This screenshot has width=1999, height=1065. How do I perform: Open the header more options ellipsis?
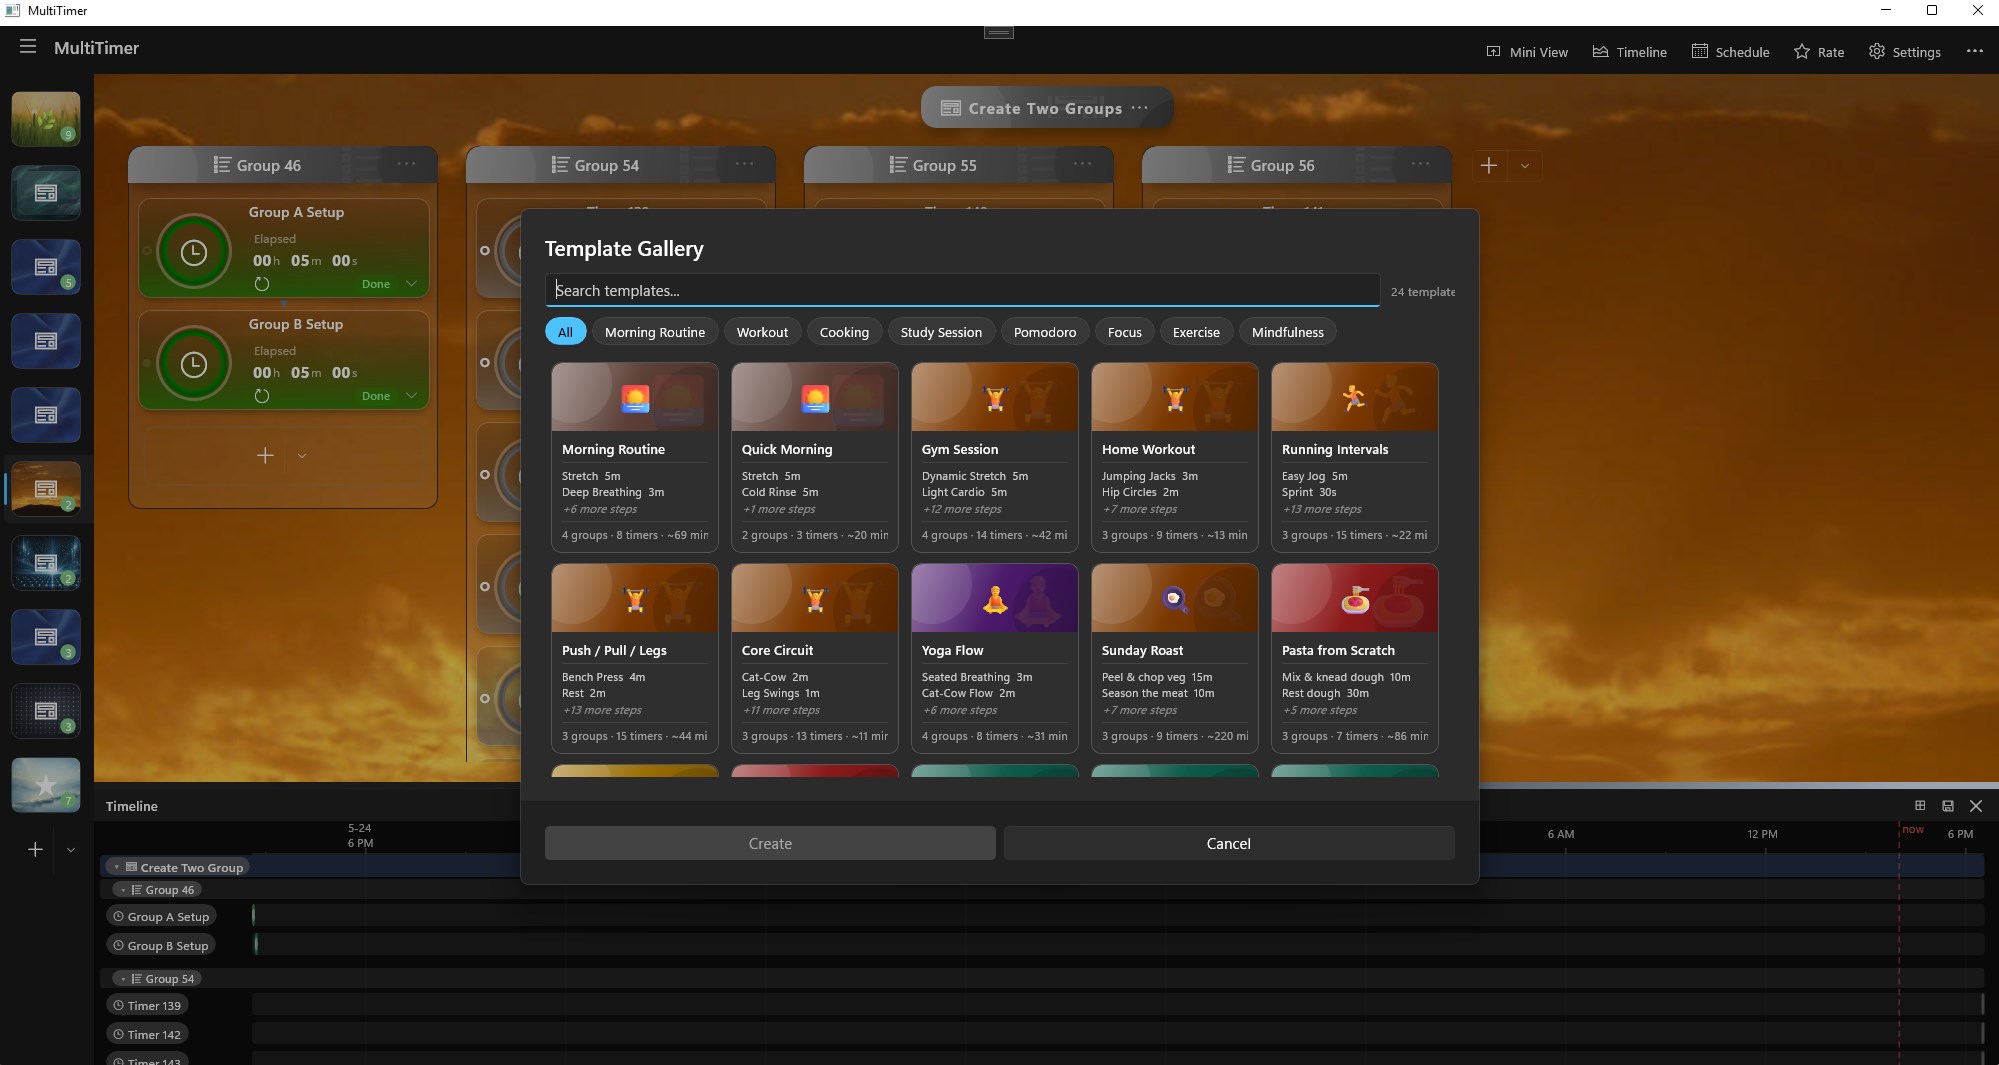click(1974, 51)
